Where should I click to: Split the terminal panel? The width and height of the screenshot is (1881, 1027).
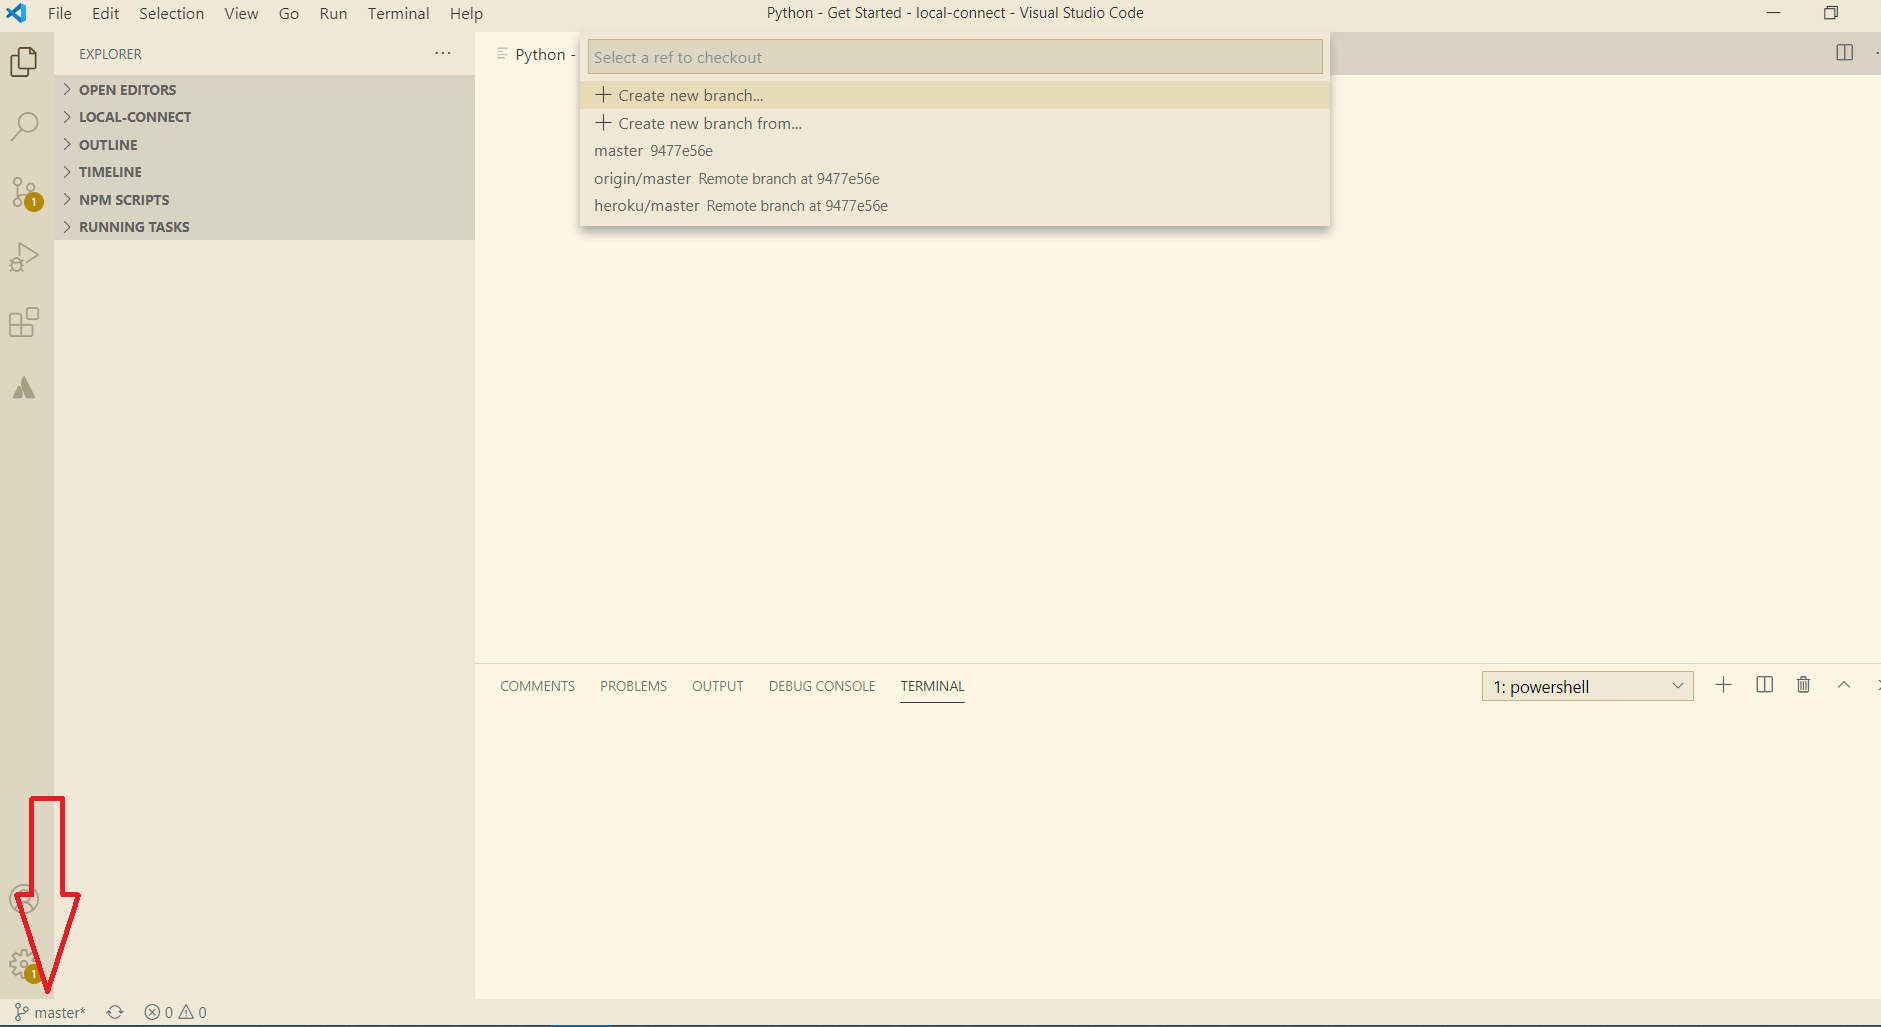coord(1765,685)
